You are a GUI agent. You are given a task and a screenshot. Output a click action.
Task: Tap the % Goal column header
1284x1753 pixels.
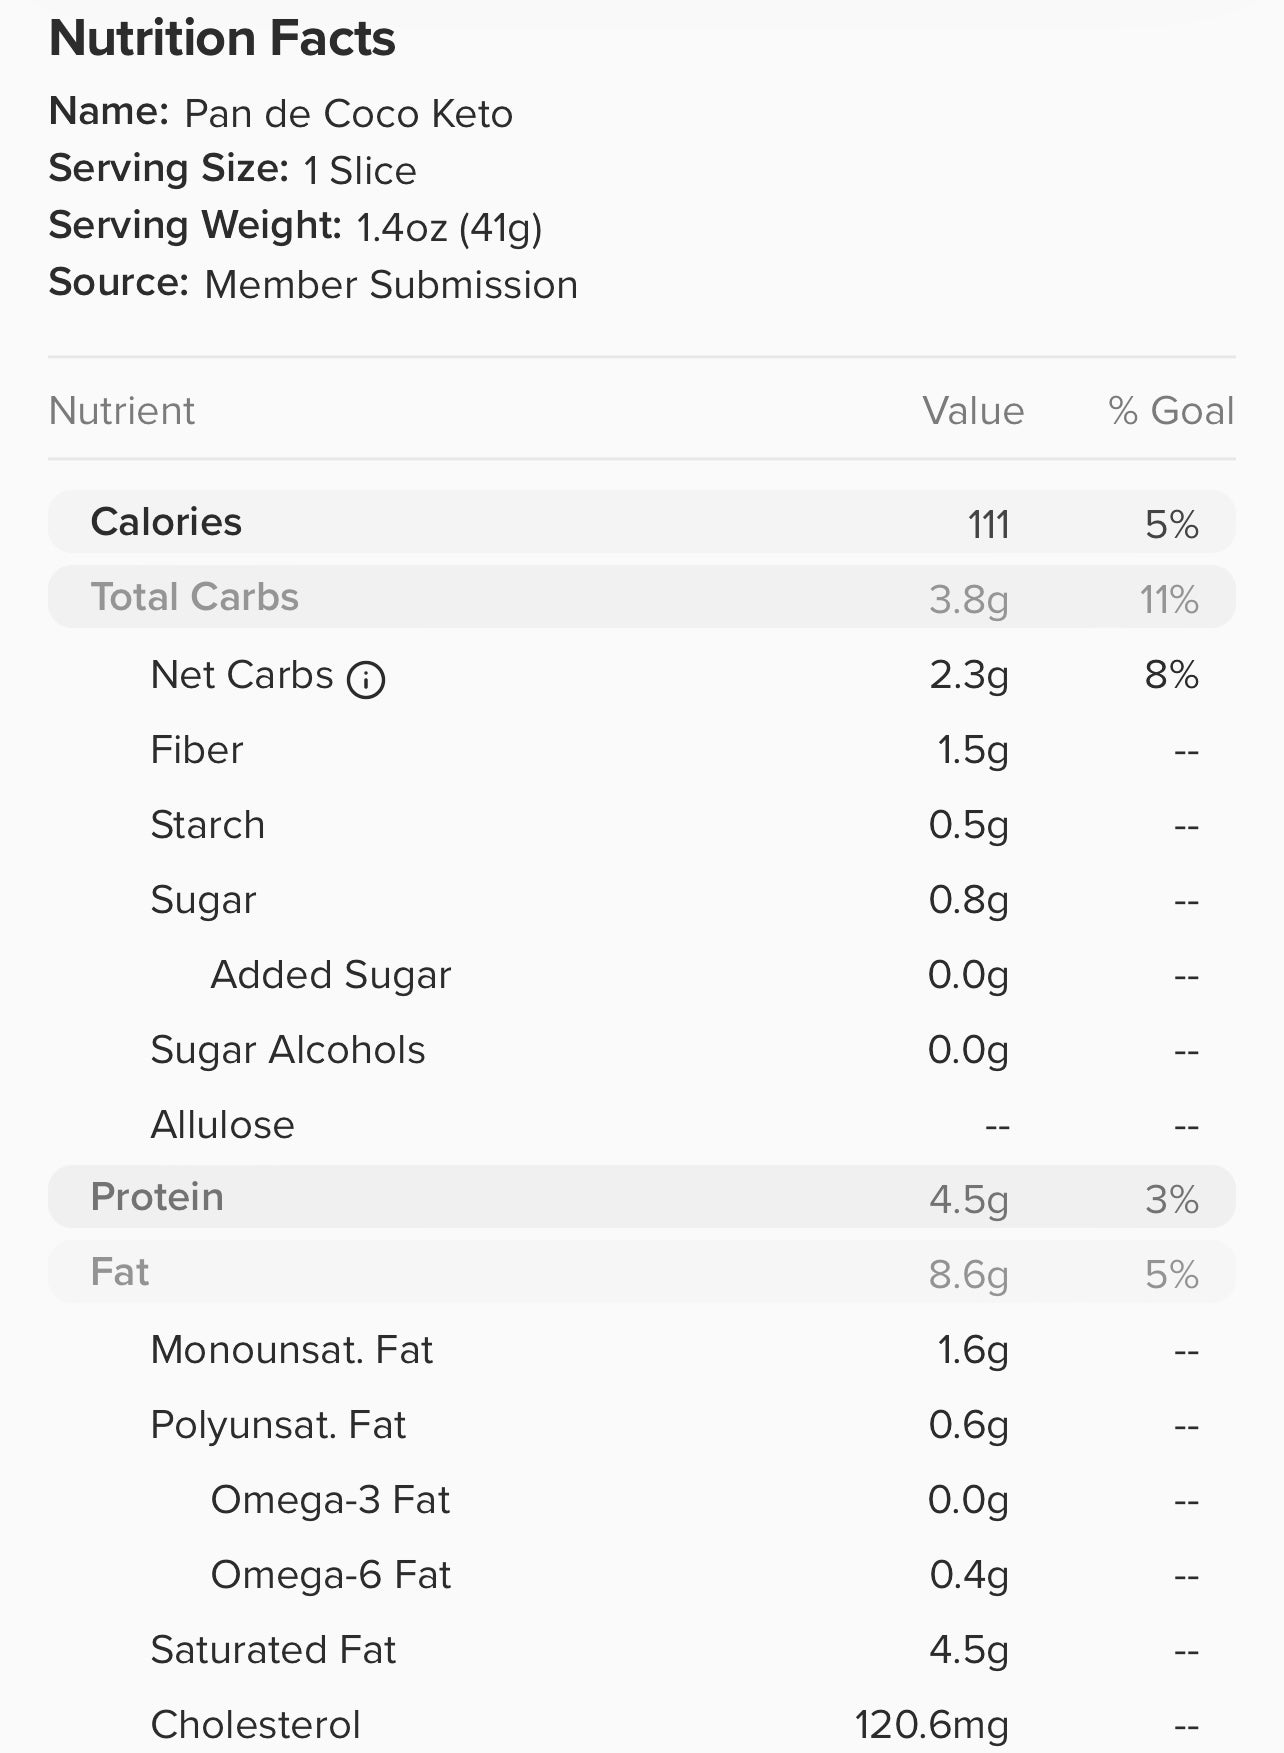tap(1171, 411)
